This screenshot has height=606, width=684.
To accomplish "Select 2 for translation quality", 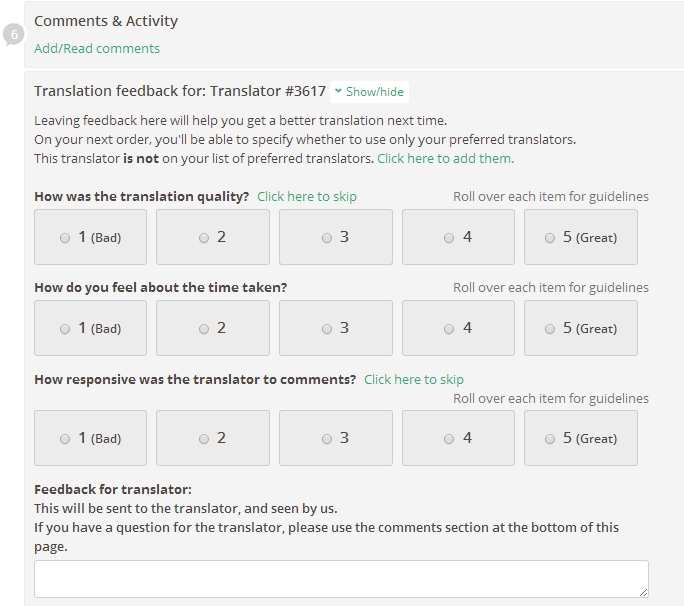I will 213,237.
